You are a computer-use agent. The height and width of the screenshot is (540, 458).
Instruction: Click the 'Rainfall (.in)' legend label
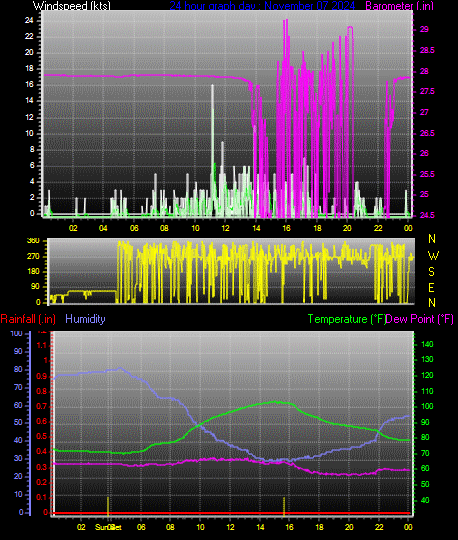[28, 319]
